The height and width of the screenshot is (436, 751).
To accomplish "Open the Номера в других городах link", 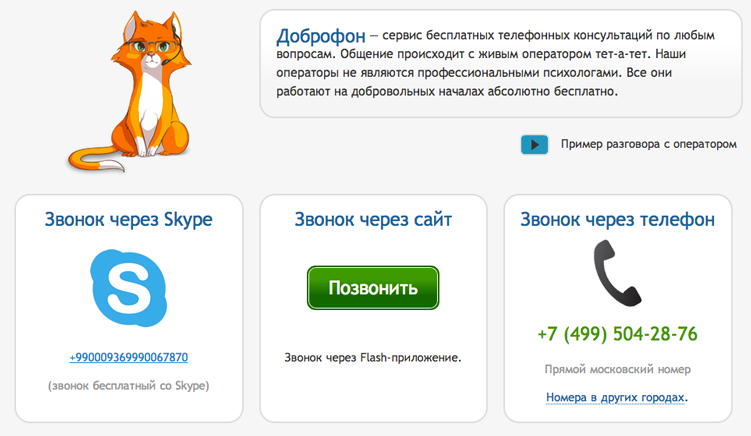I will pos(616,398).
